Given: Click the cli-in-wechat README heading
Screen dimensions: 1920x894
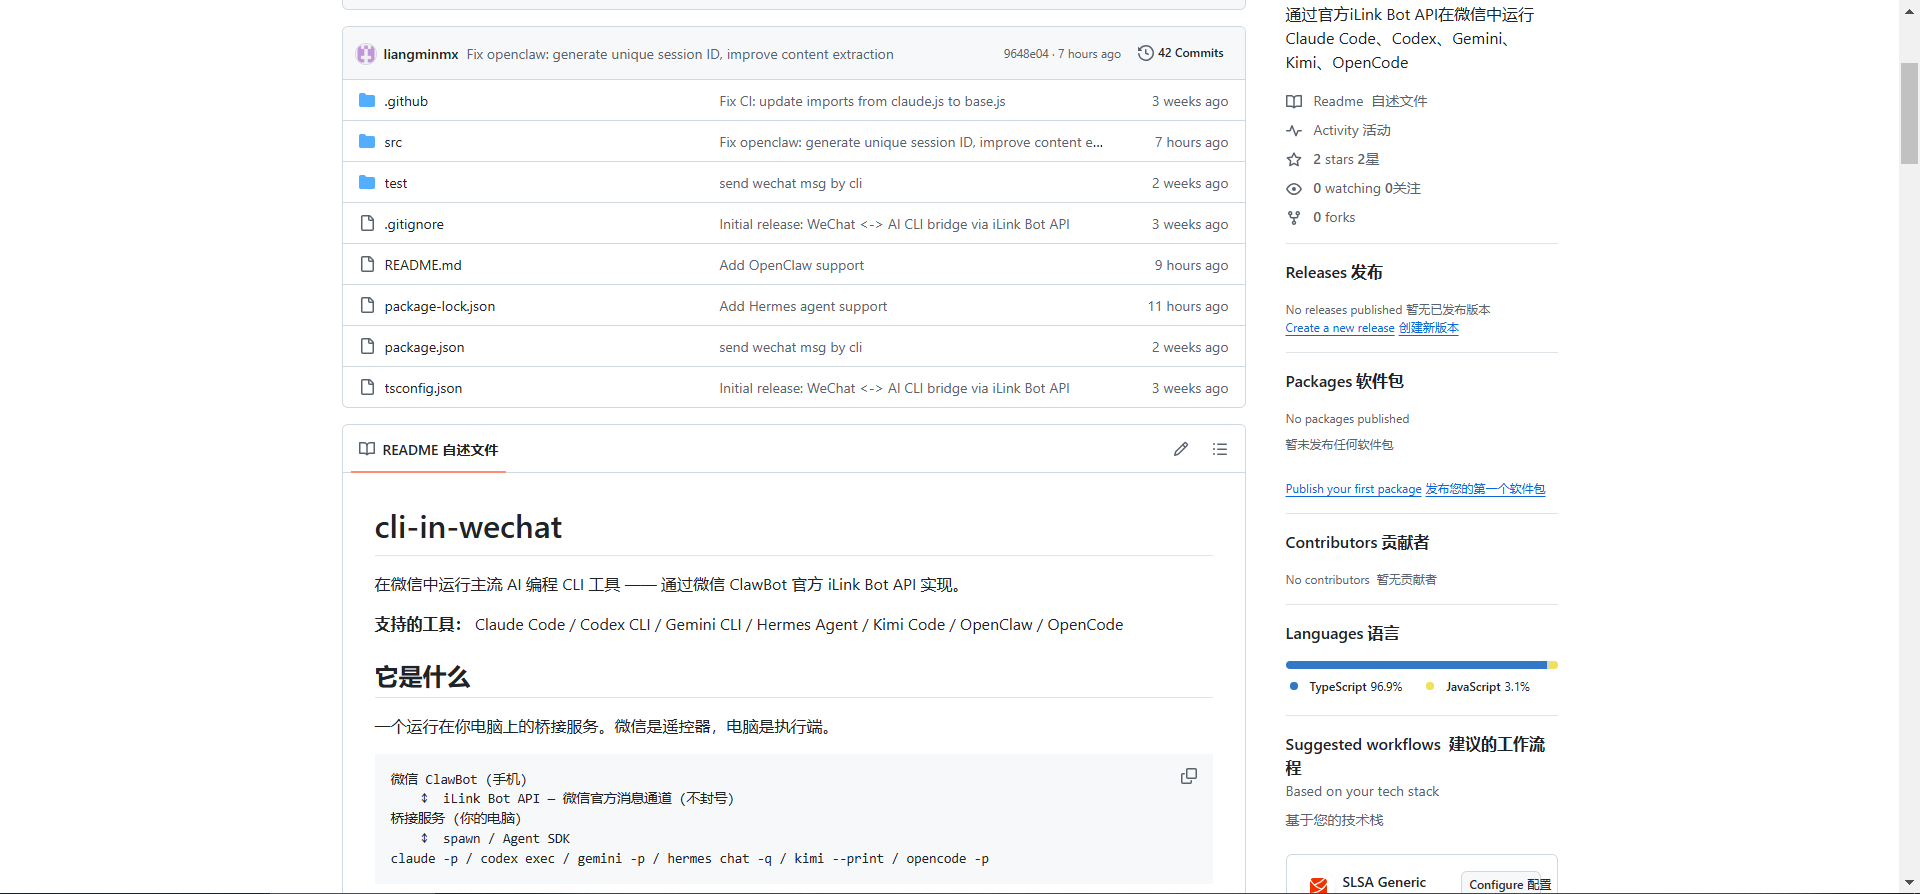Looking at the screenshot, I should pyautogui.click(x=468, y=527).
